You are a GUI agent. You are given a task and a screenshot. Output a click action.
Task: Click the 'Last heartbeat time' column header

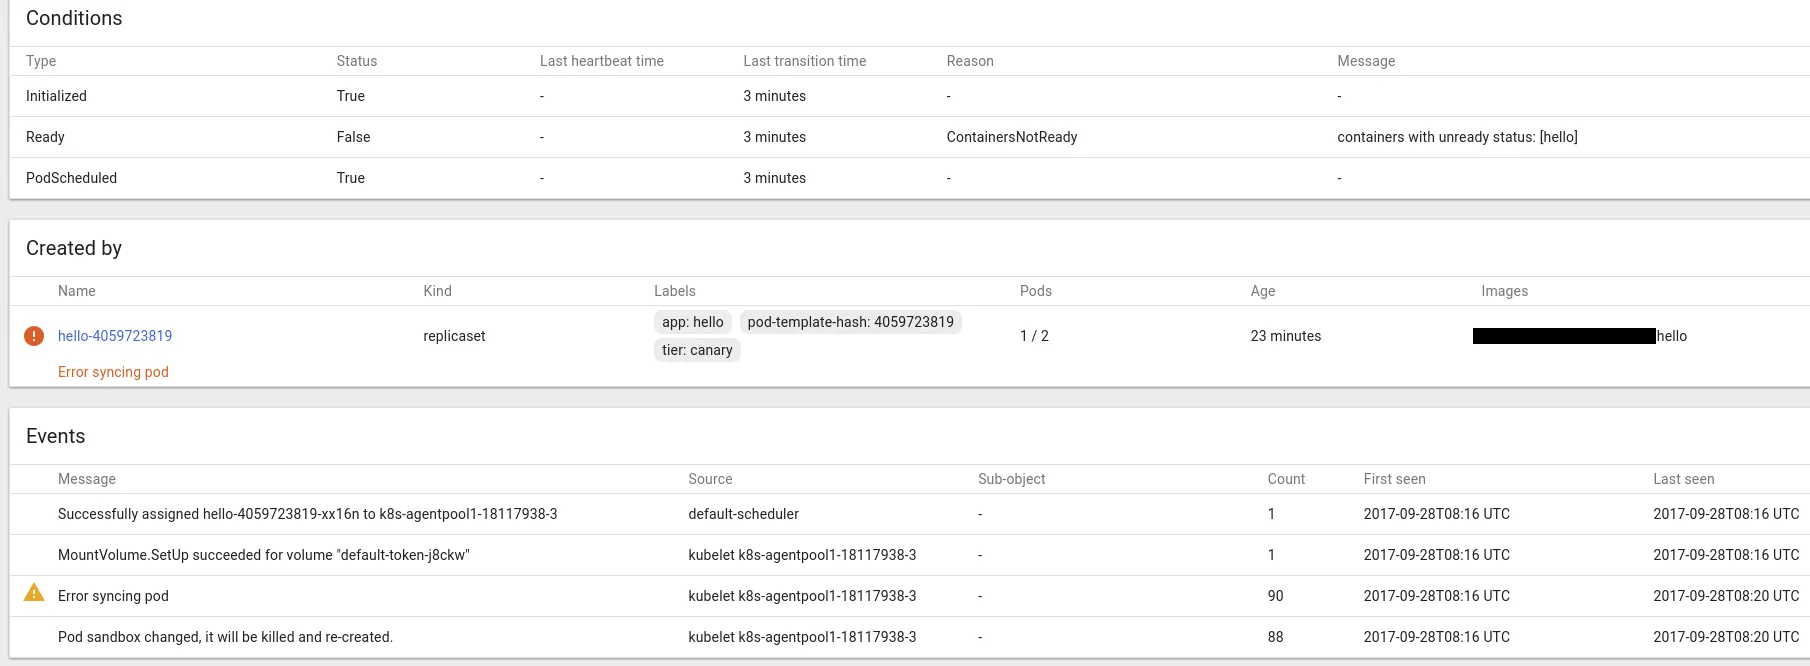(x=601, y=61)
